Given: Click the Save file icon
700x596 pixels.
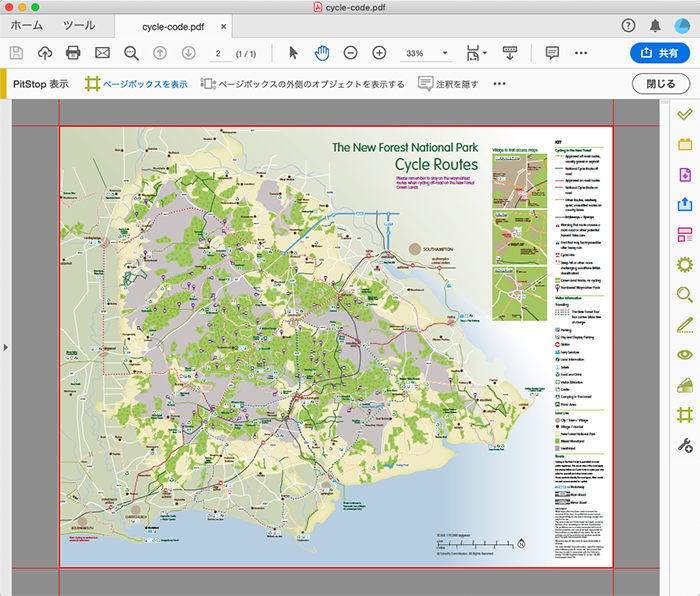Looking at the screenshot, I should (x=17, y=53).
